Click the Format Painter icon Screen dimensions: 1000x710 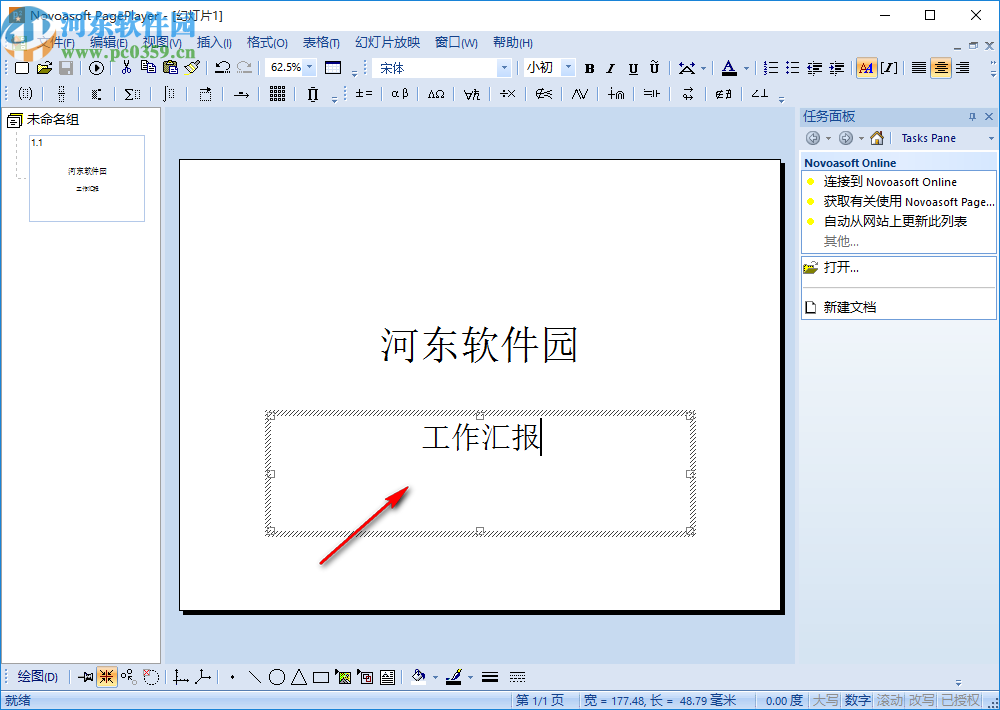(191, 67)
